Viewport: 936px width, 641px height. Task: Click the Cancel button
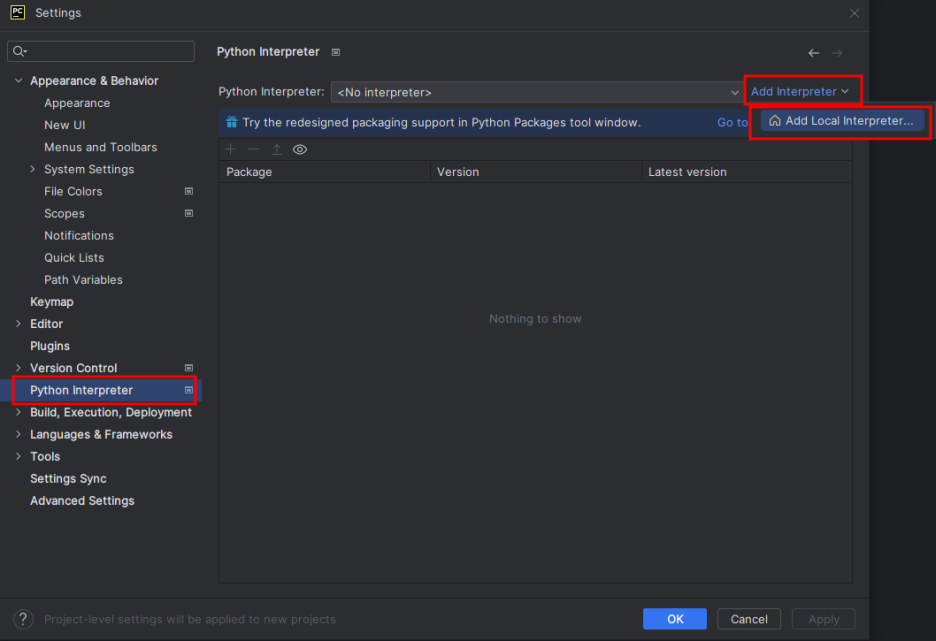click(749, 619)
